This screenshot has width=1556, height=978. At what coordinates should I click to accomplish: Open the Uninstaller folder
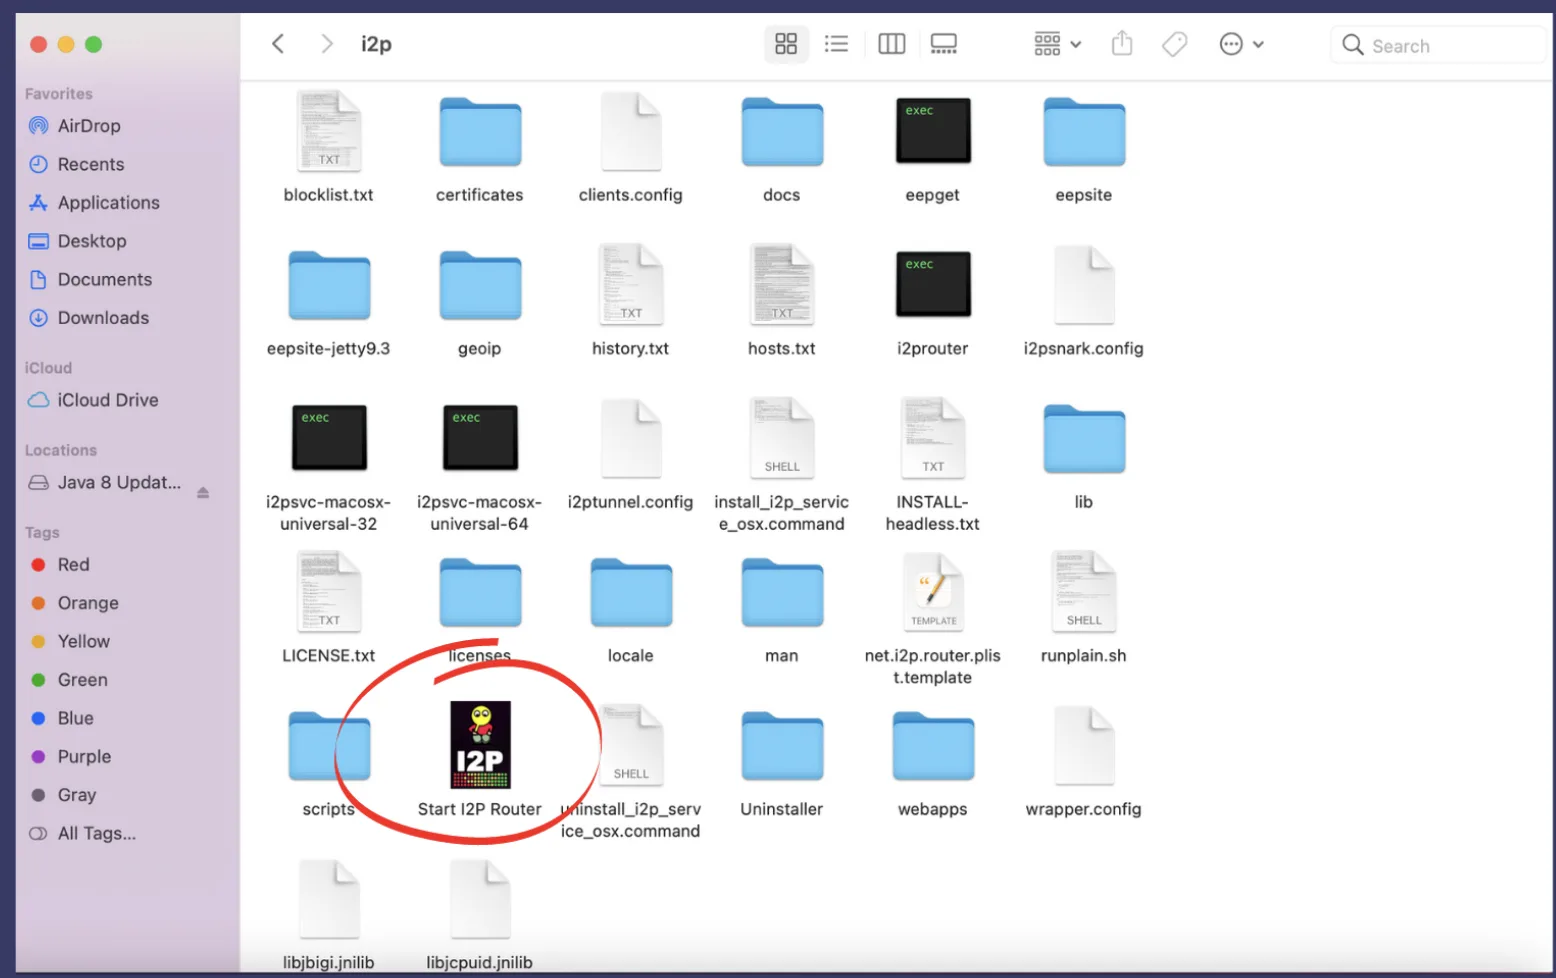(x=781, y=744)
